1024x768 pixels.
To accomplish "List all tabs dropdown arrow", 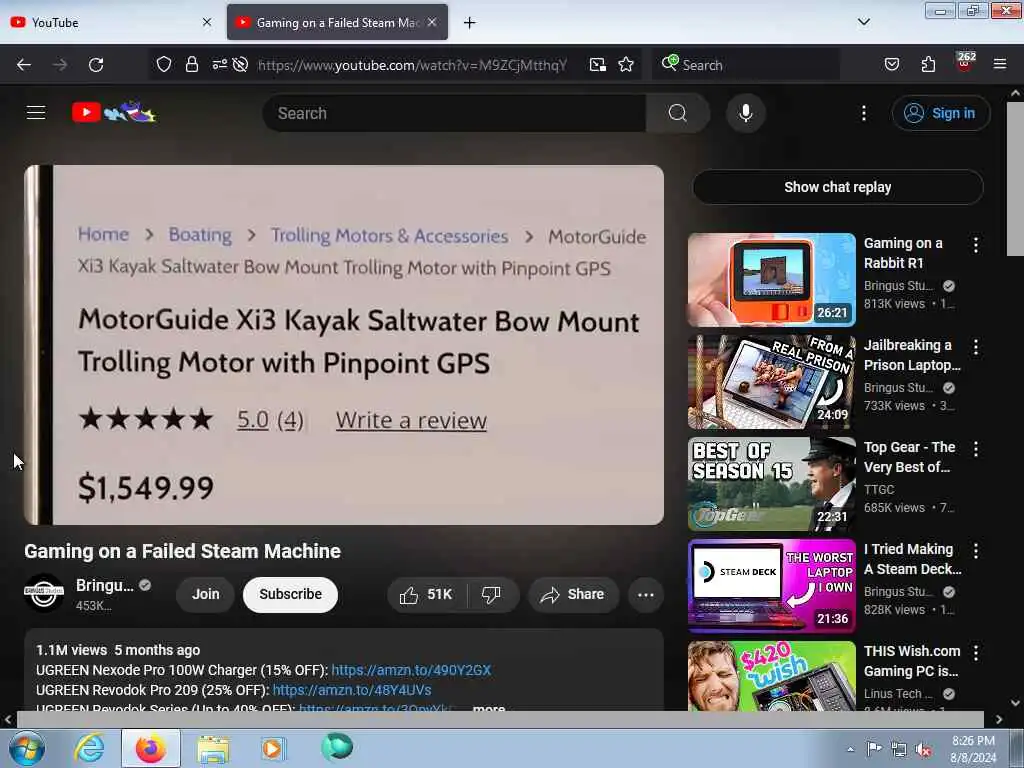I will (x=863, y=22).
